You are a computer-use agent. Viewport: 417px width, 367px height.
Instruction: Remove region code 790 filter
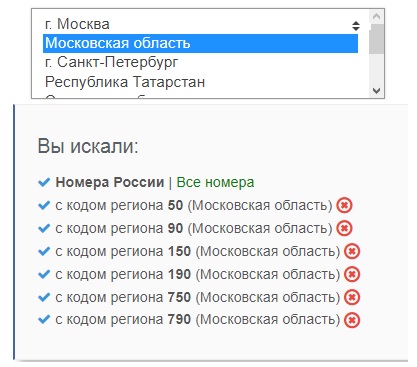[x=352, y=320]
